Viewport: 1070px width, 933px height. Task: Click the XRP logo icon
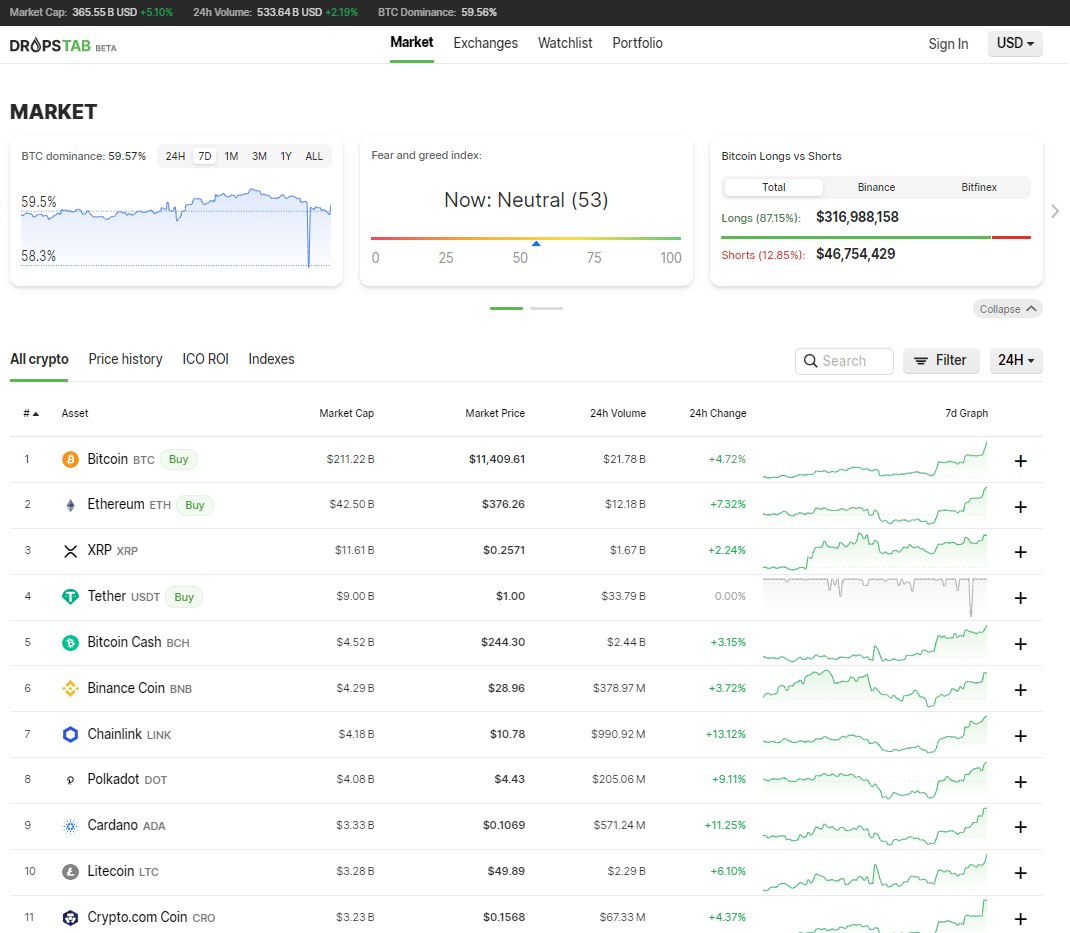[70, 551]
